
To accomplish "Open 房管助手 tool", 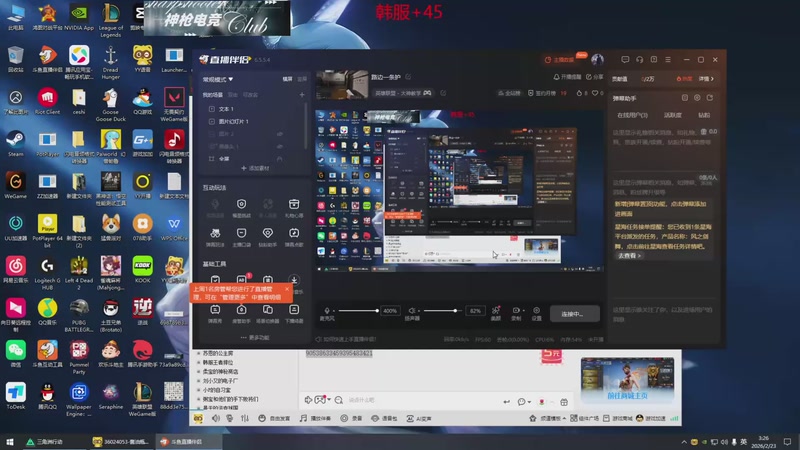I will coord(241,313).
